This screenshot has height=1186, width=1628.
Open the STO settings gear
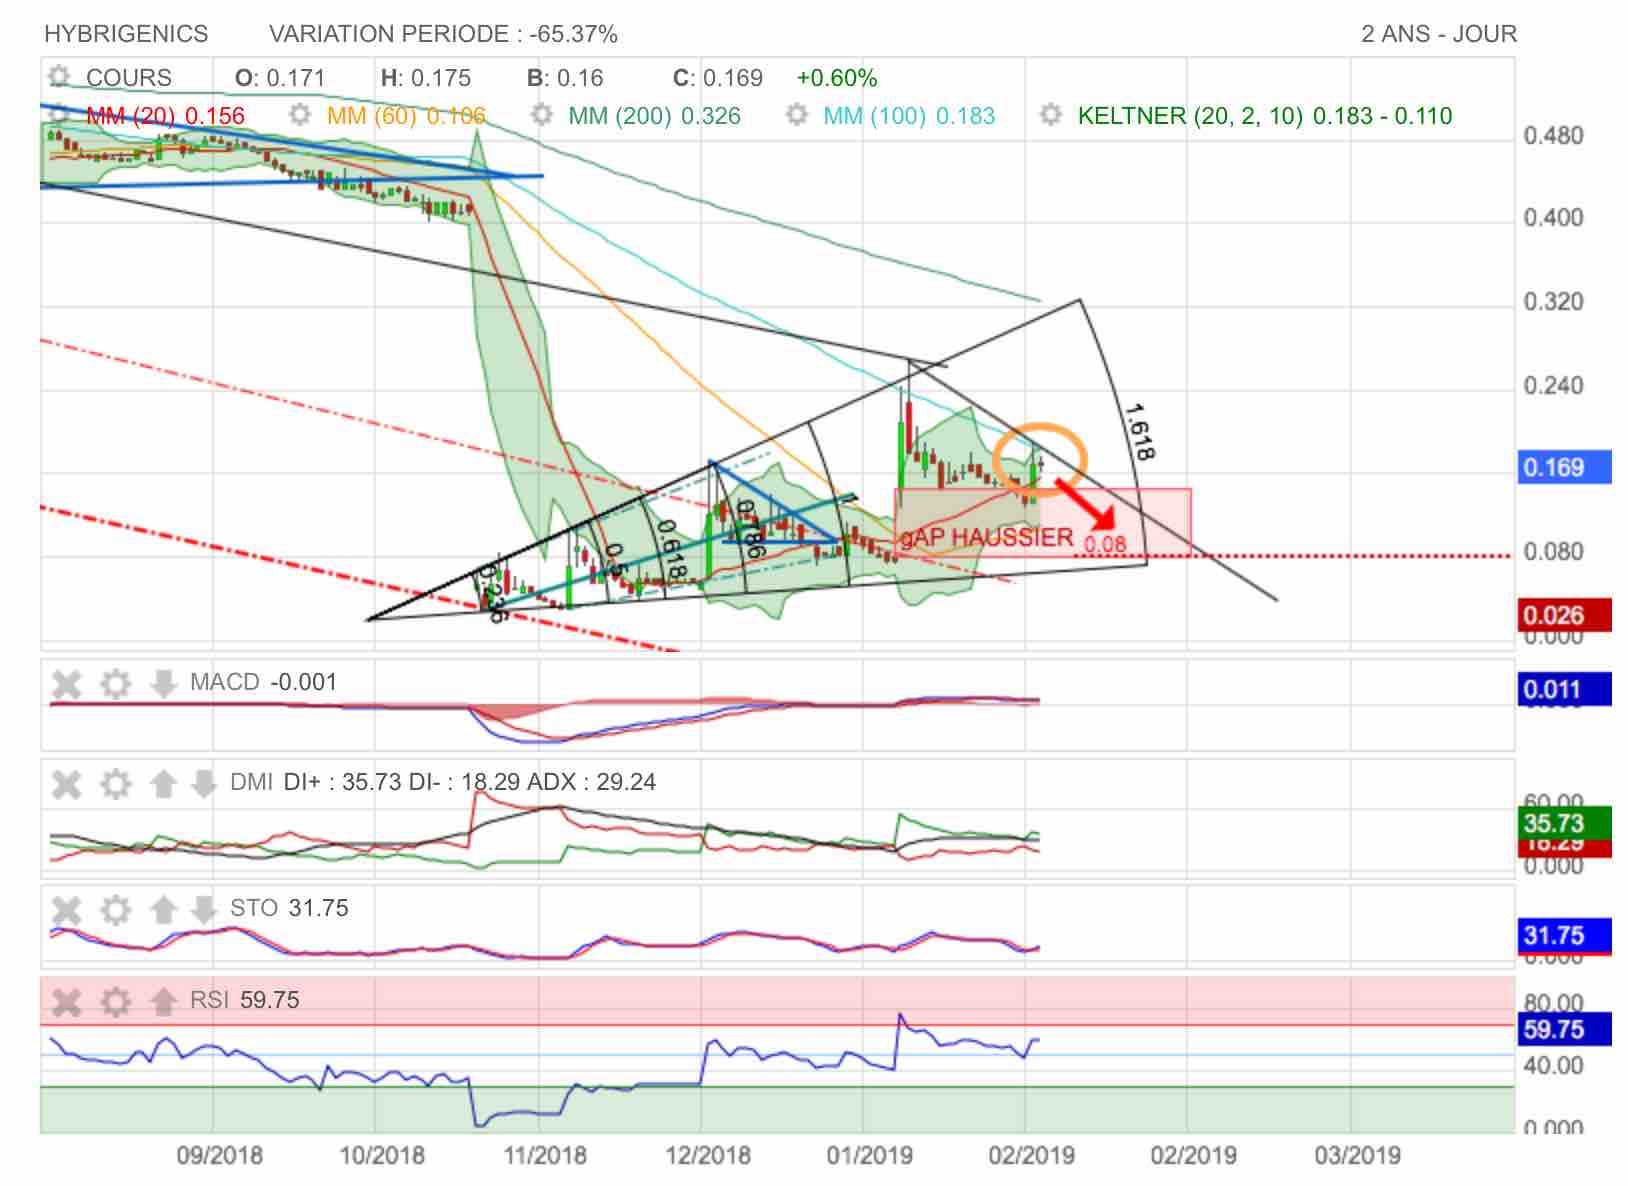[x=116, y=910]
